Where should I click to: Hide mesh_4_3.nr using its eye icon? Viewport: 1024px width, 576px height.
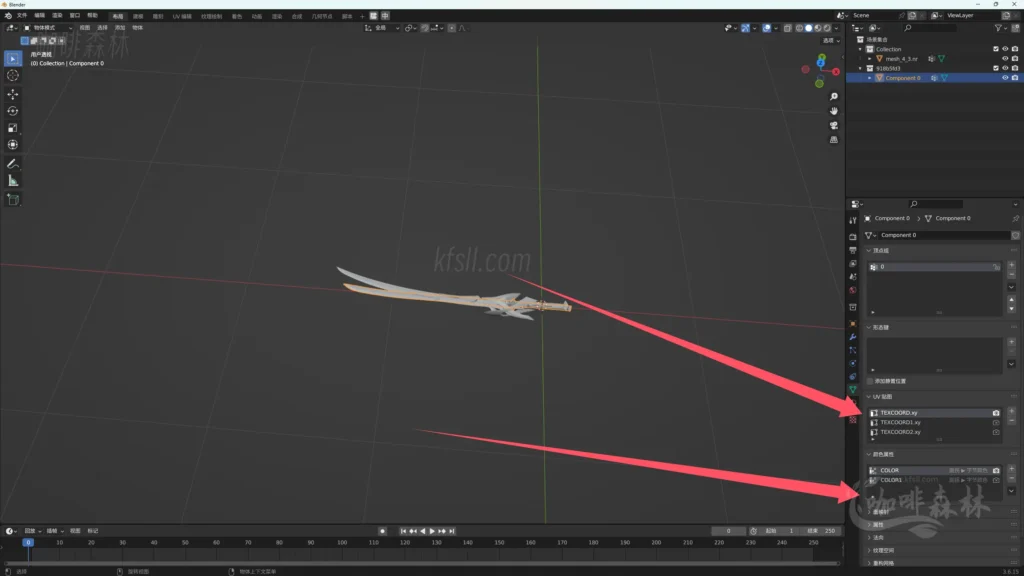[x=1005, y=59]
